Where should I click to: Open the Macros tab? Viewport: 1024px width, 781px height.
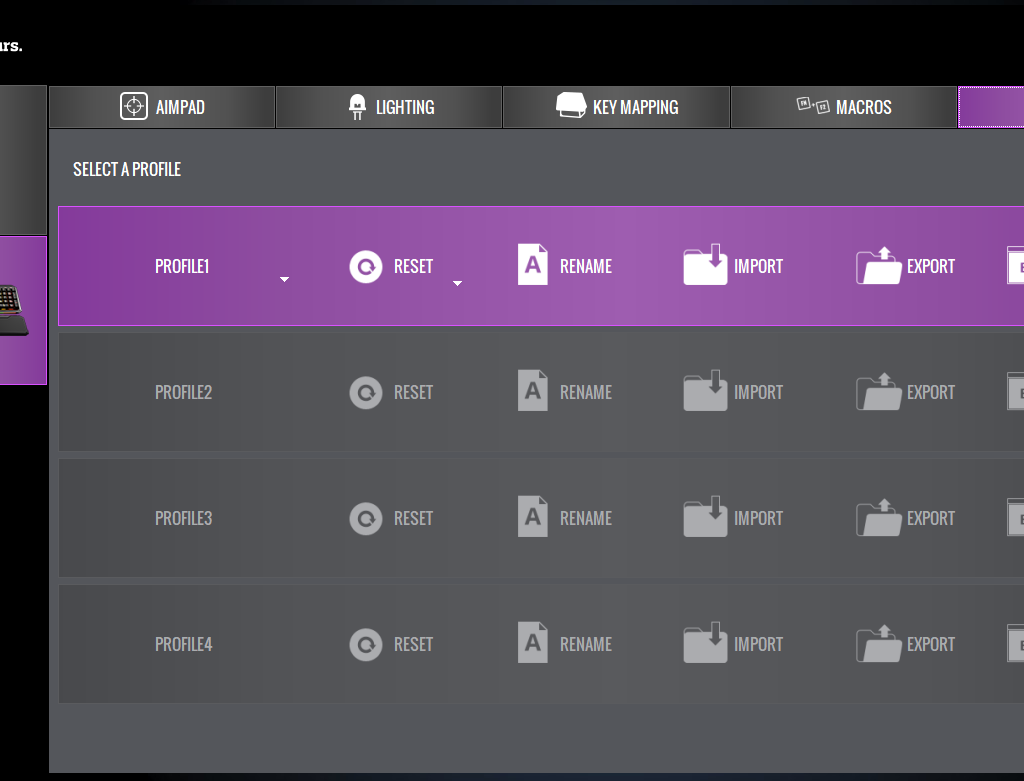tap(844, 107)
